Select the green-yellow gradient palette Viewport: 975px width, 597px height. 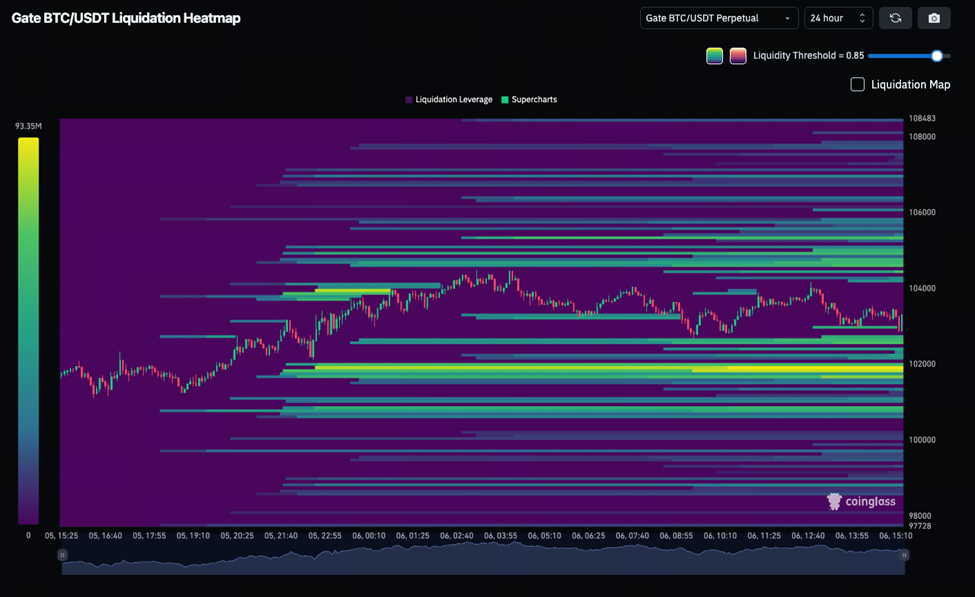(712, 55)
